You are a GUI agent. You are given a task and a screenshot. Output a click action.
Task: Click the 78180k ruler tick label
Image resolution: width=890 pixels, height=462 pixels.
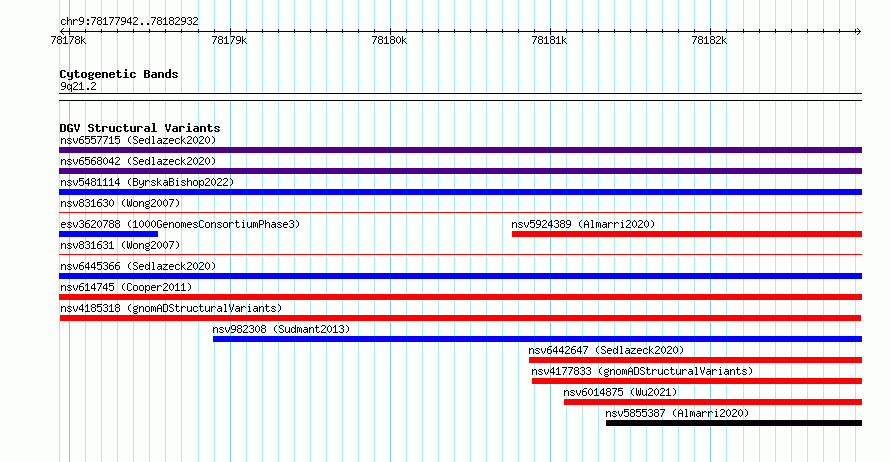(389, 40)
